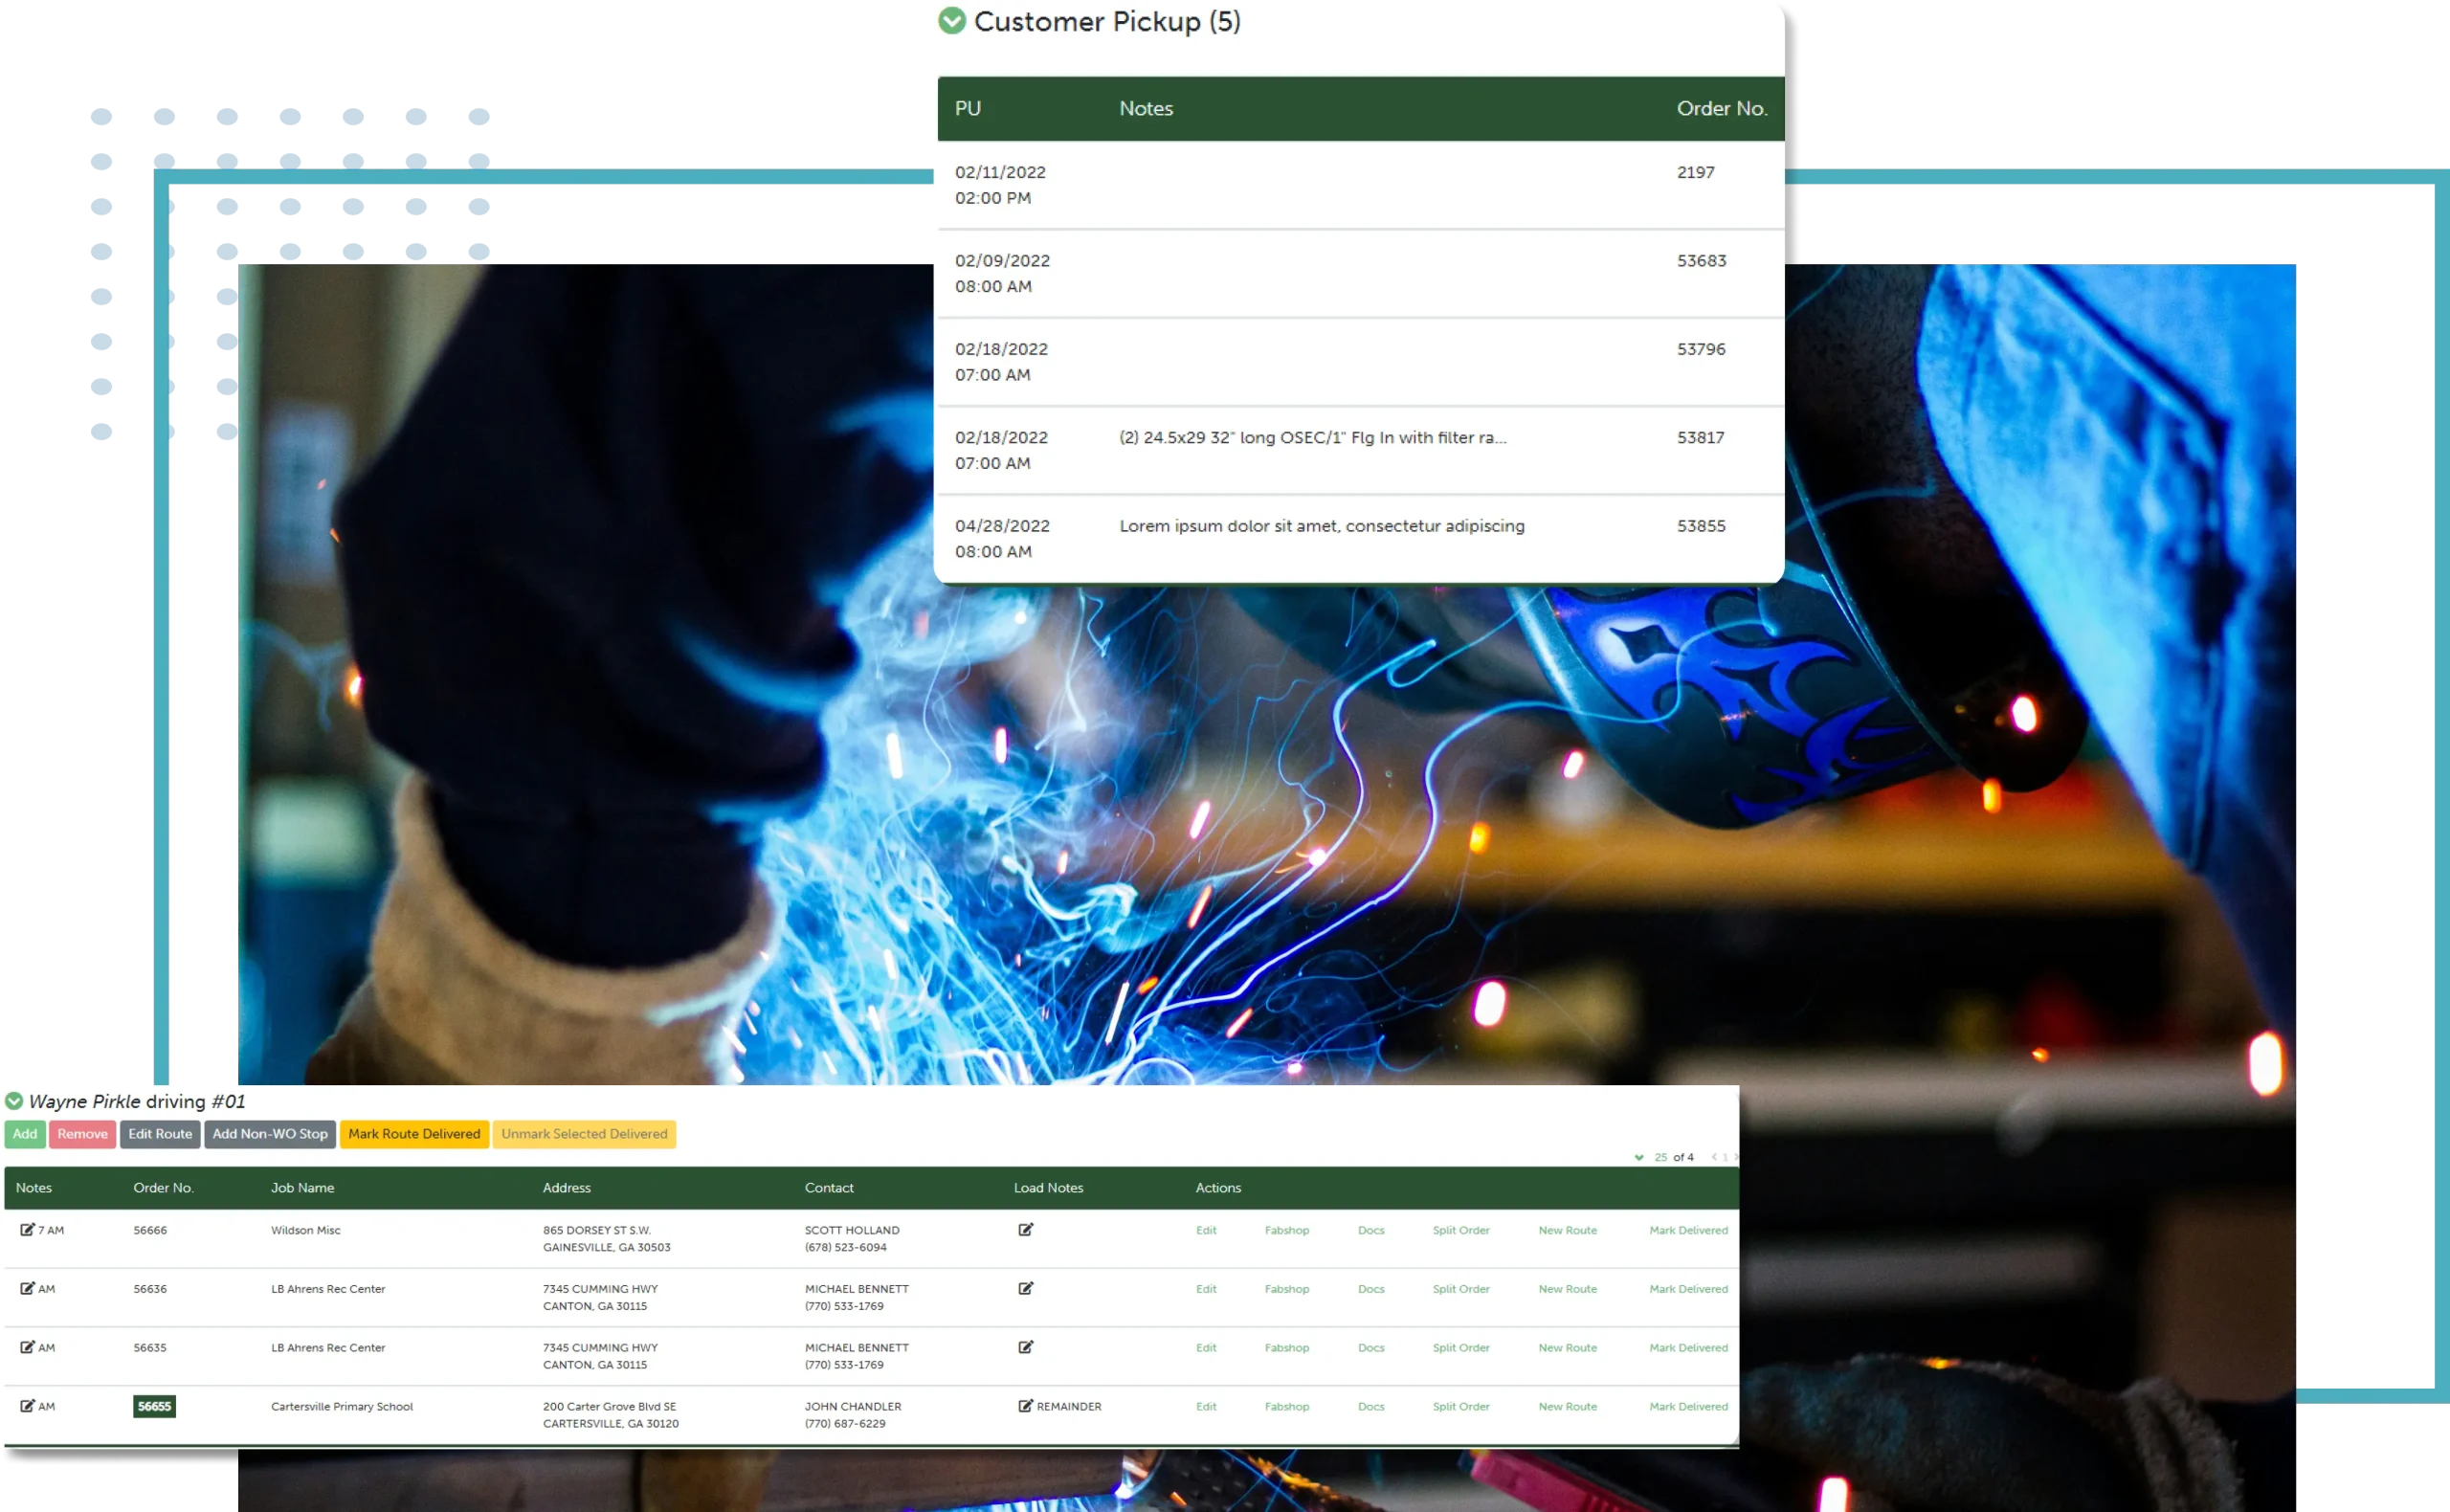Viewport: 2450px width, 1512px height.
Task: Open the Fabshop link for order 56666
Action: click(1286, 1230)
